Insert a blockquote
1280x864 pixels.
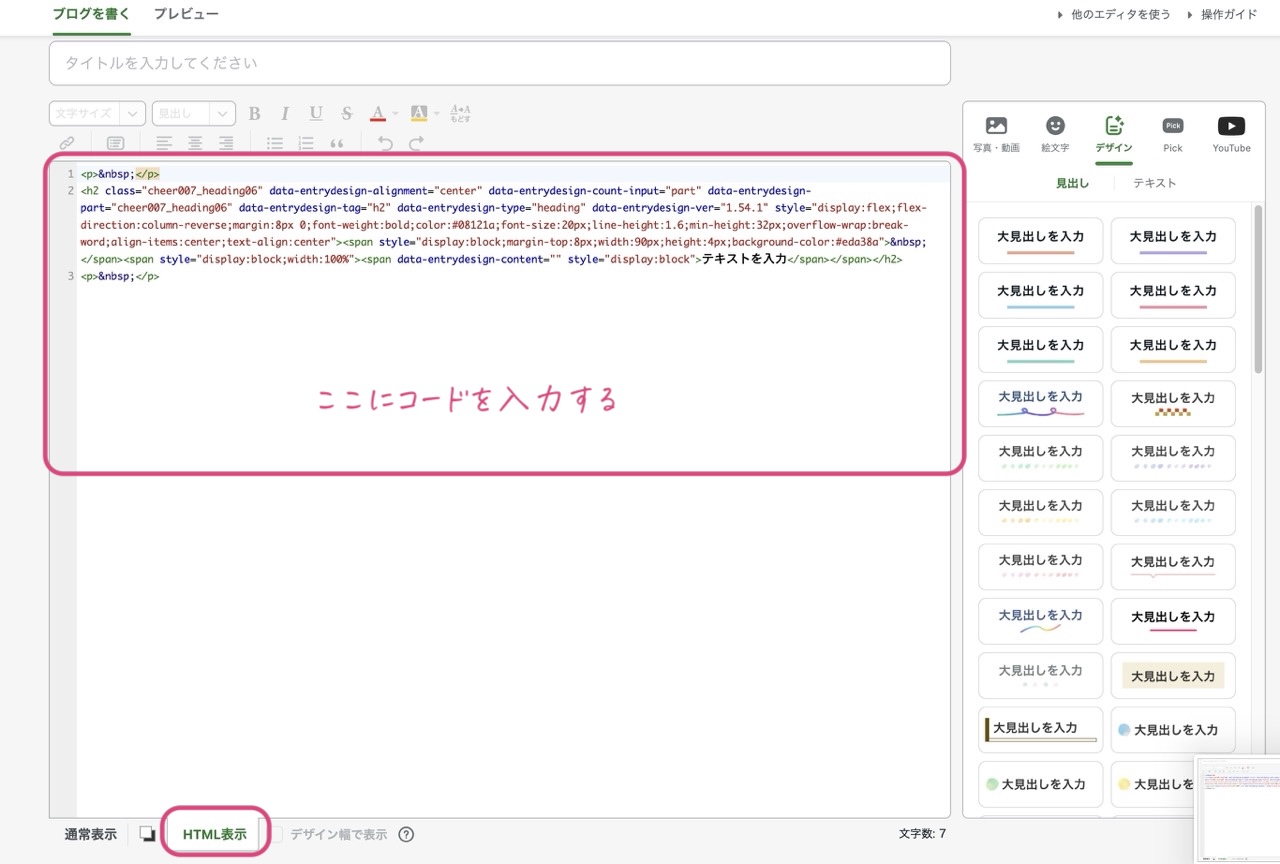(337, 143)
